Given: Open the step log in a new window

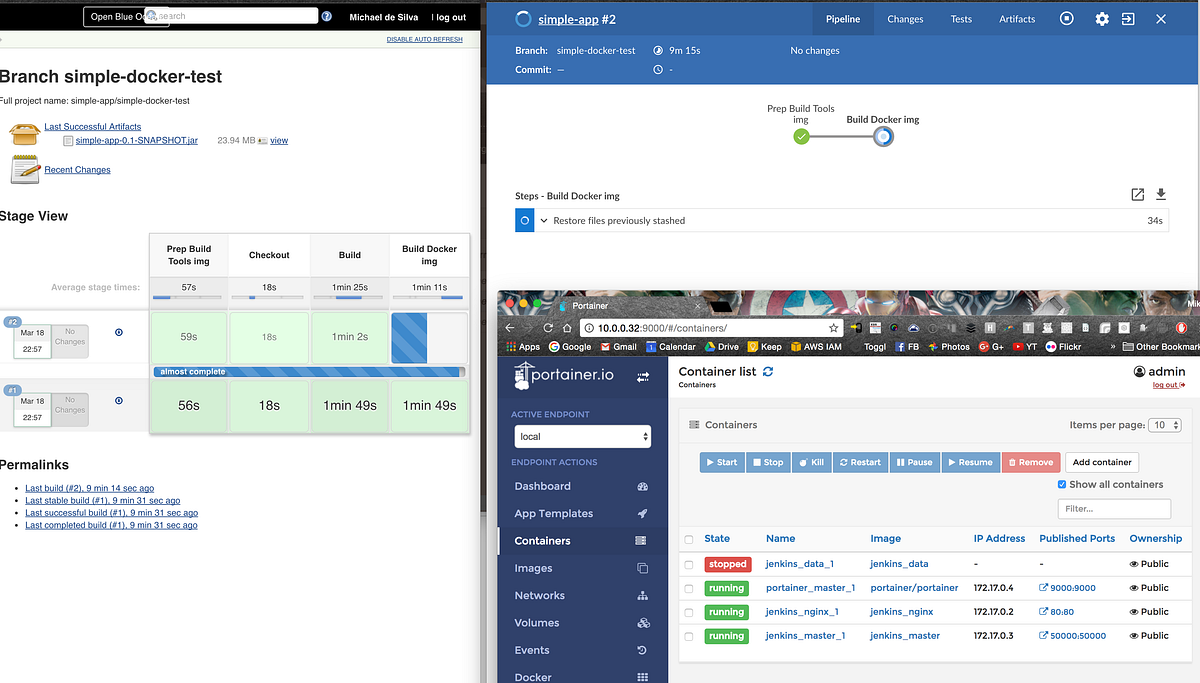Looking at the screenshot, I should coord(1137,194).
